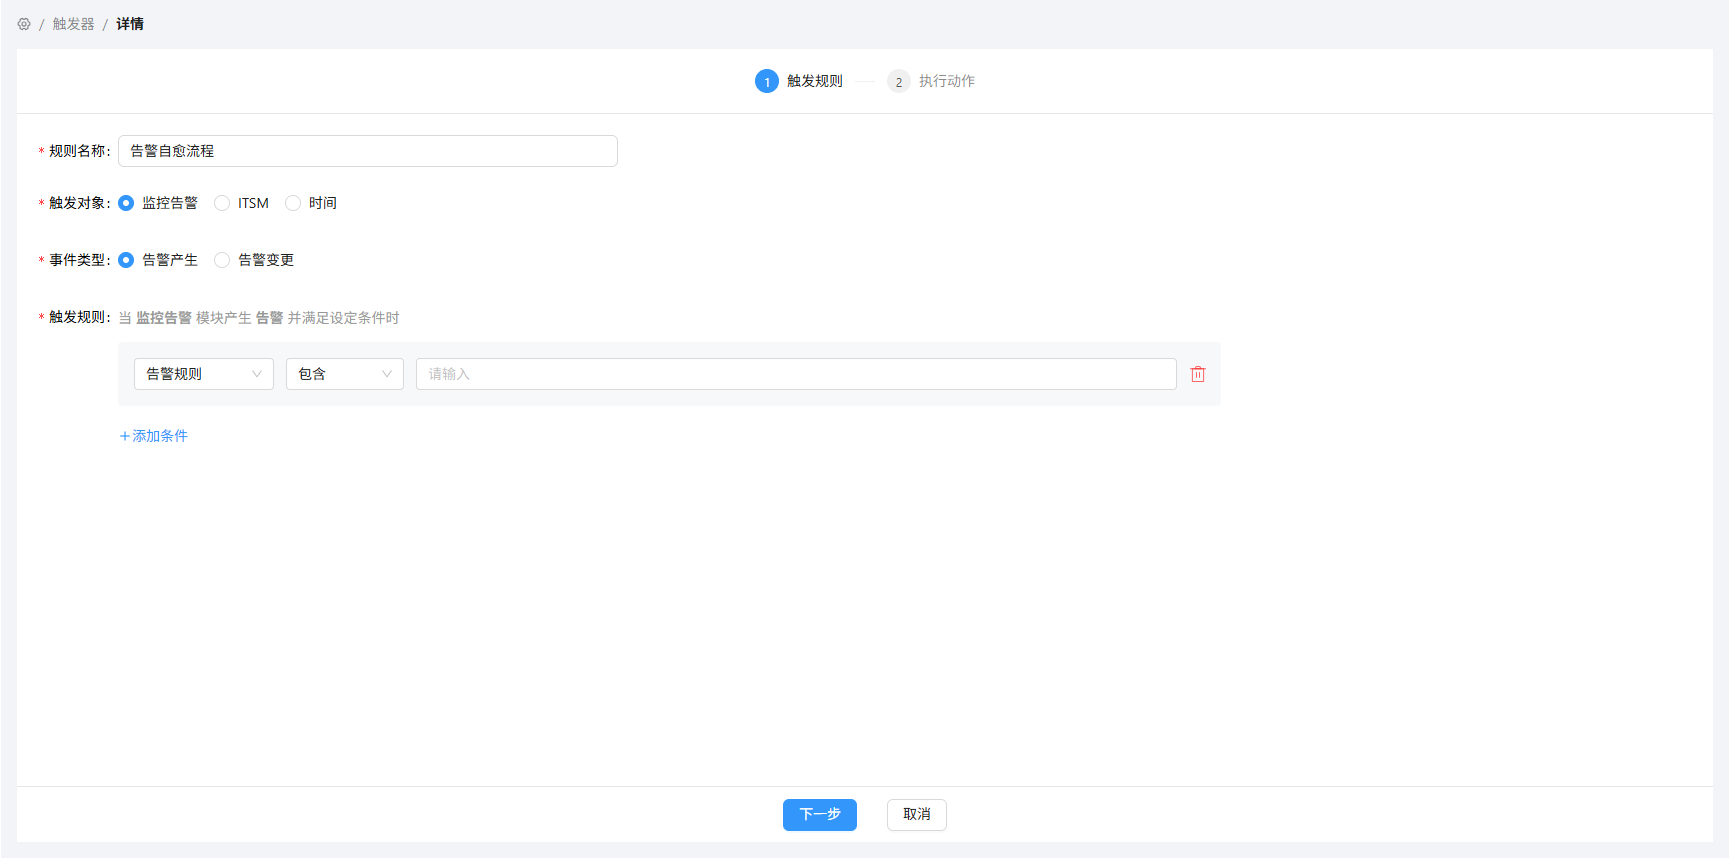The height and width of the screenshot is (858, 1729).
Task: Select the 监控告警 radio option
Action: coord(126,203)
